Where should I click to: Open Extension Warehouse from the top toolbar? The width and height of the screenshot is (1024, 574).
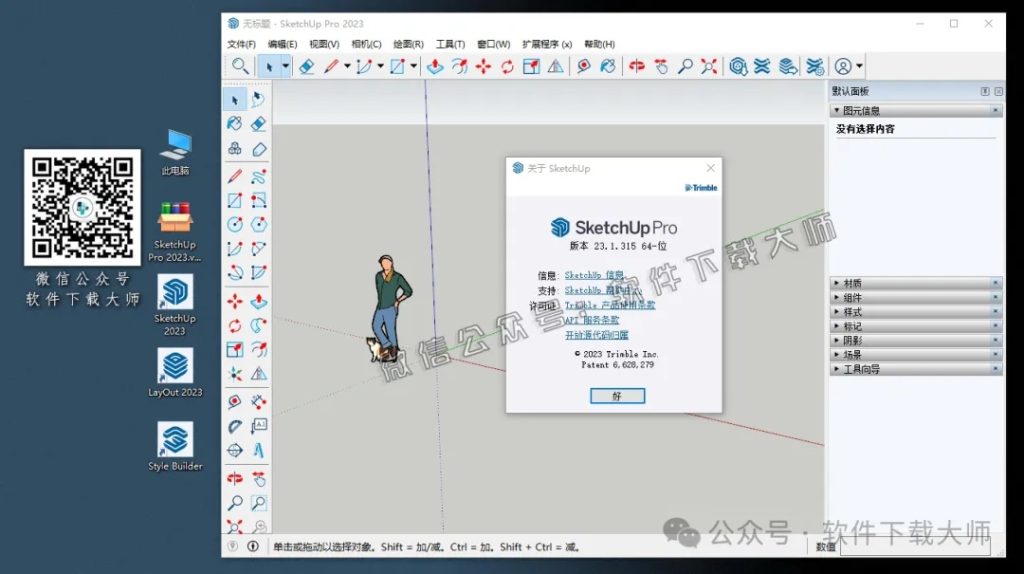[x=762, y=66]
